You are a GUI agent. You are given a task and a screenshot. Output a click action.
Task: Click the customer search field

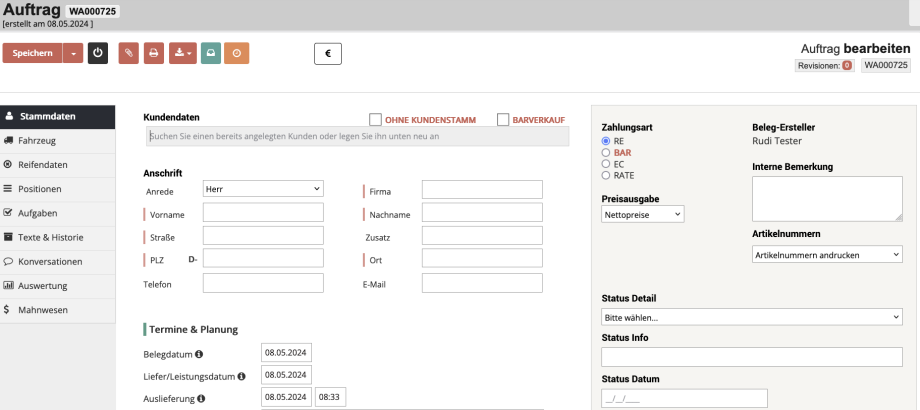(x=356, y=136)
